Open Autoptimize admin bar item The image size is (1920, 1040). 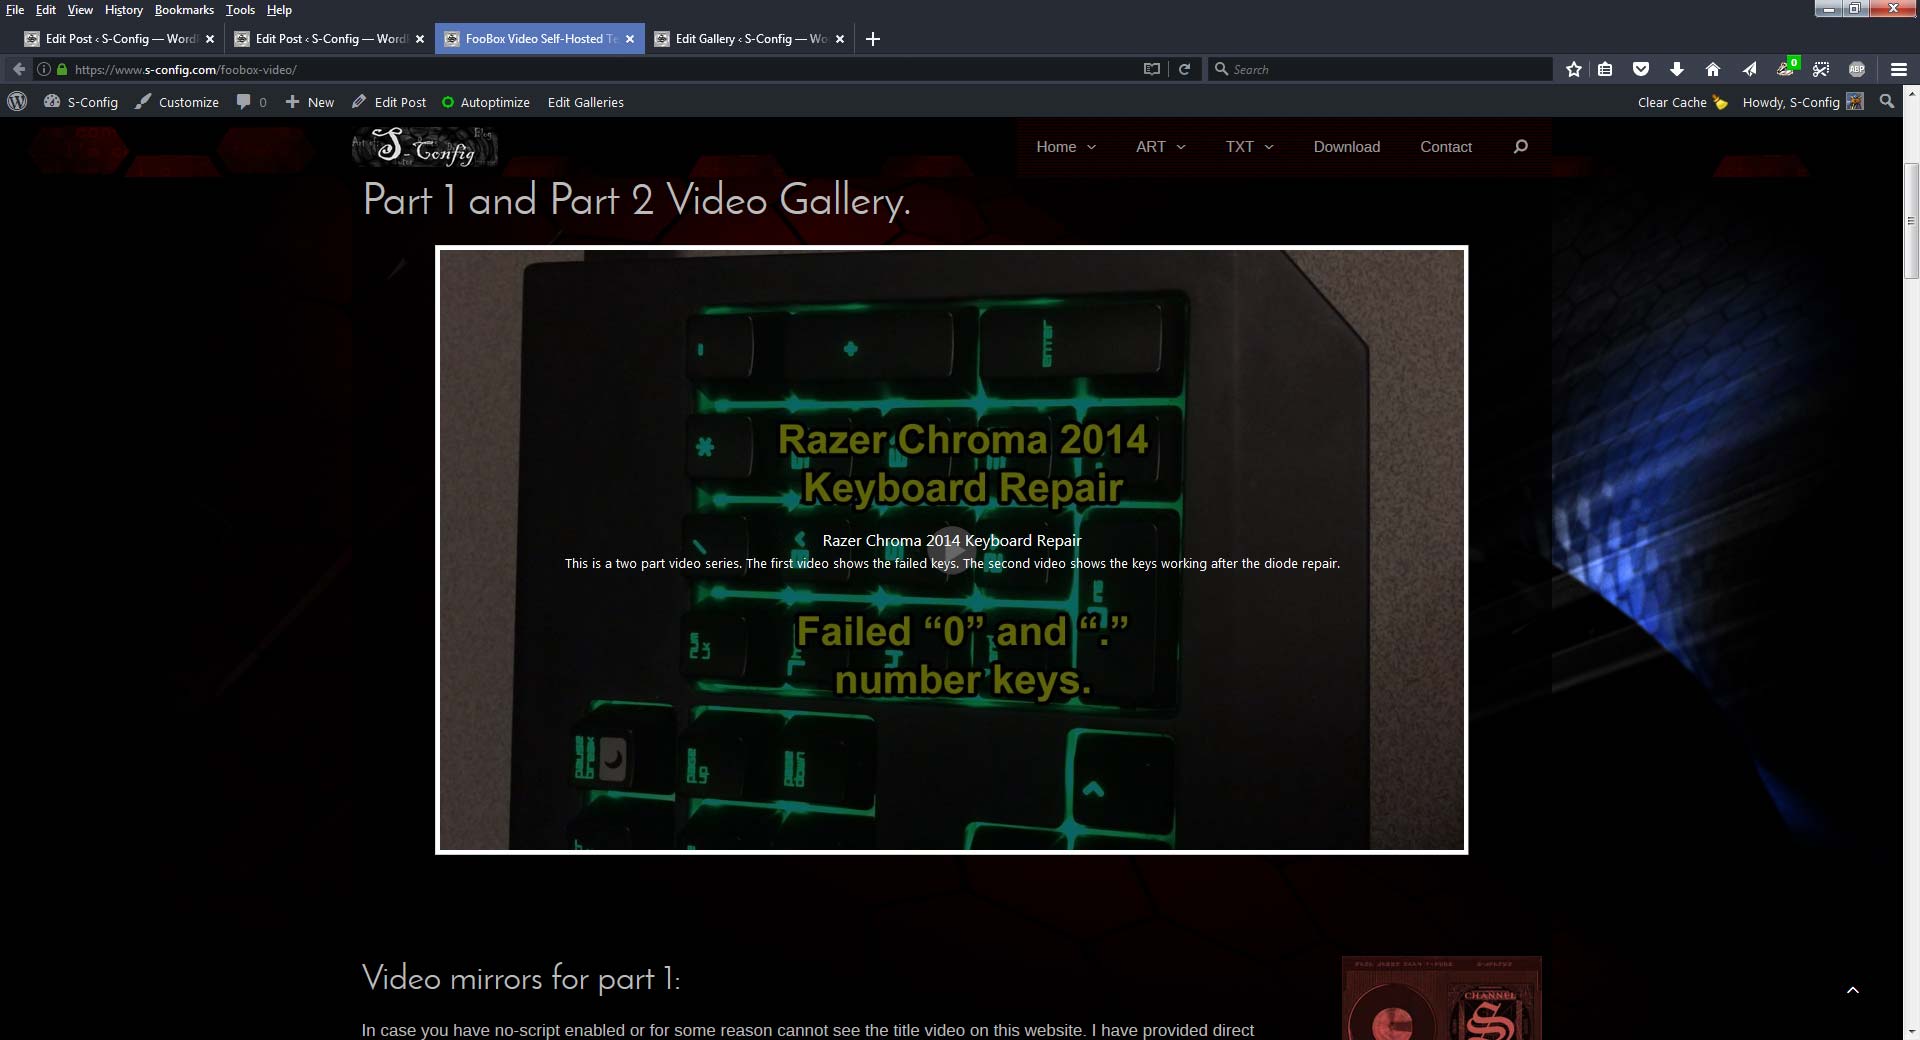(486, 102)
